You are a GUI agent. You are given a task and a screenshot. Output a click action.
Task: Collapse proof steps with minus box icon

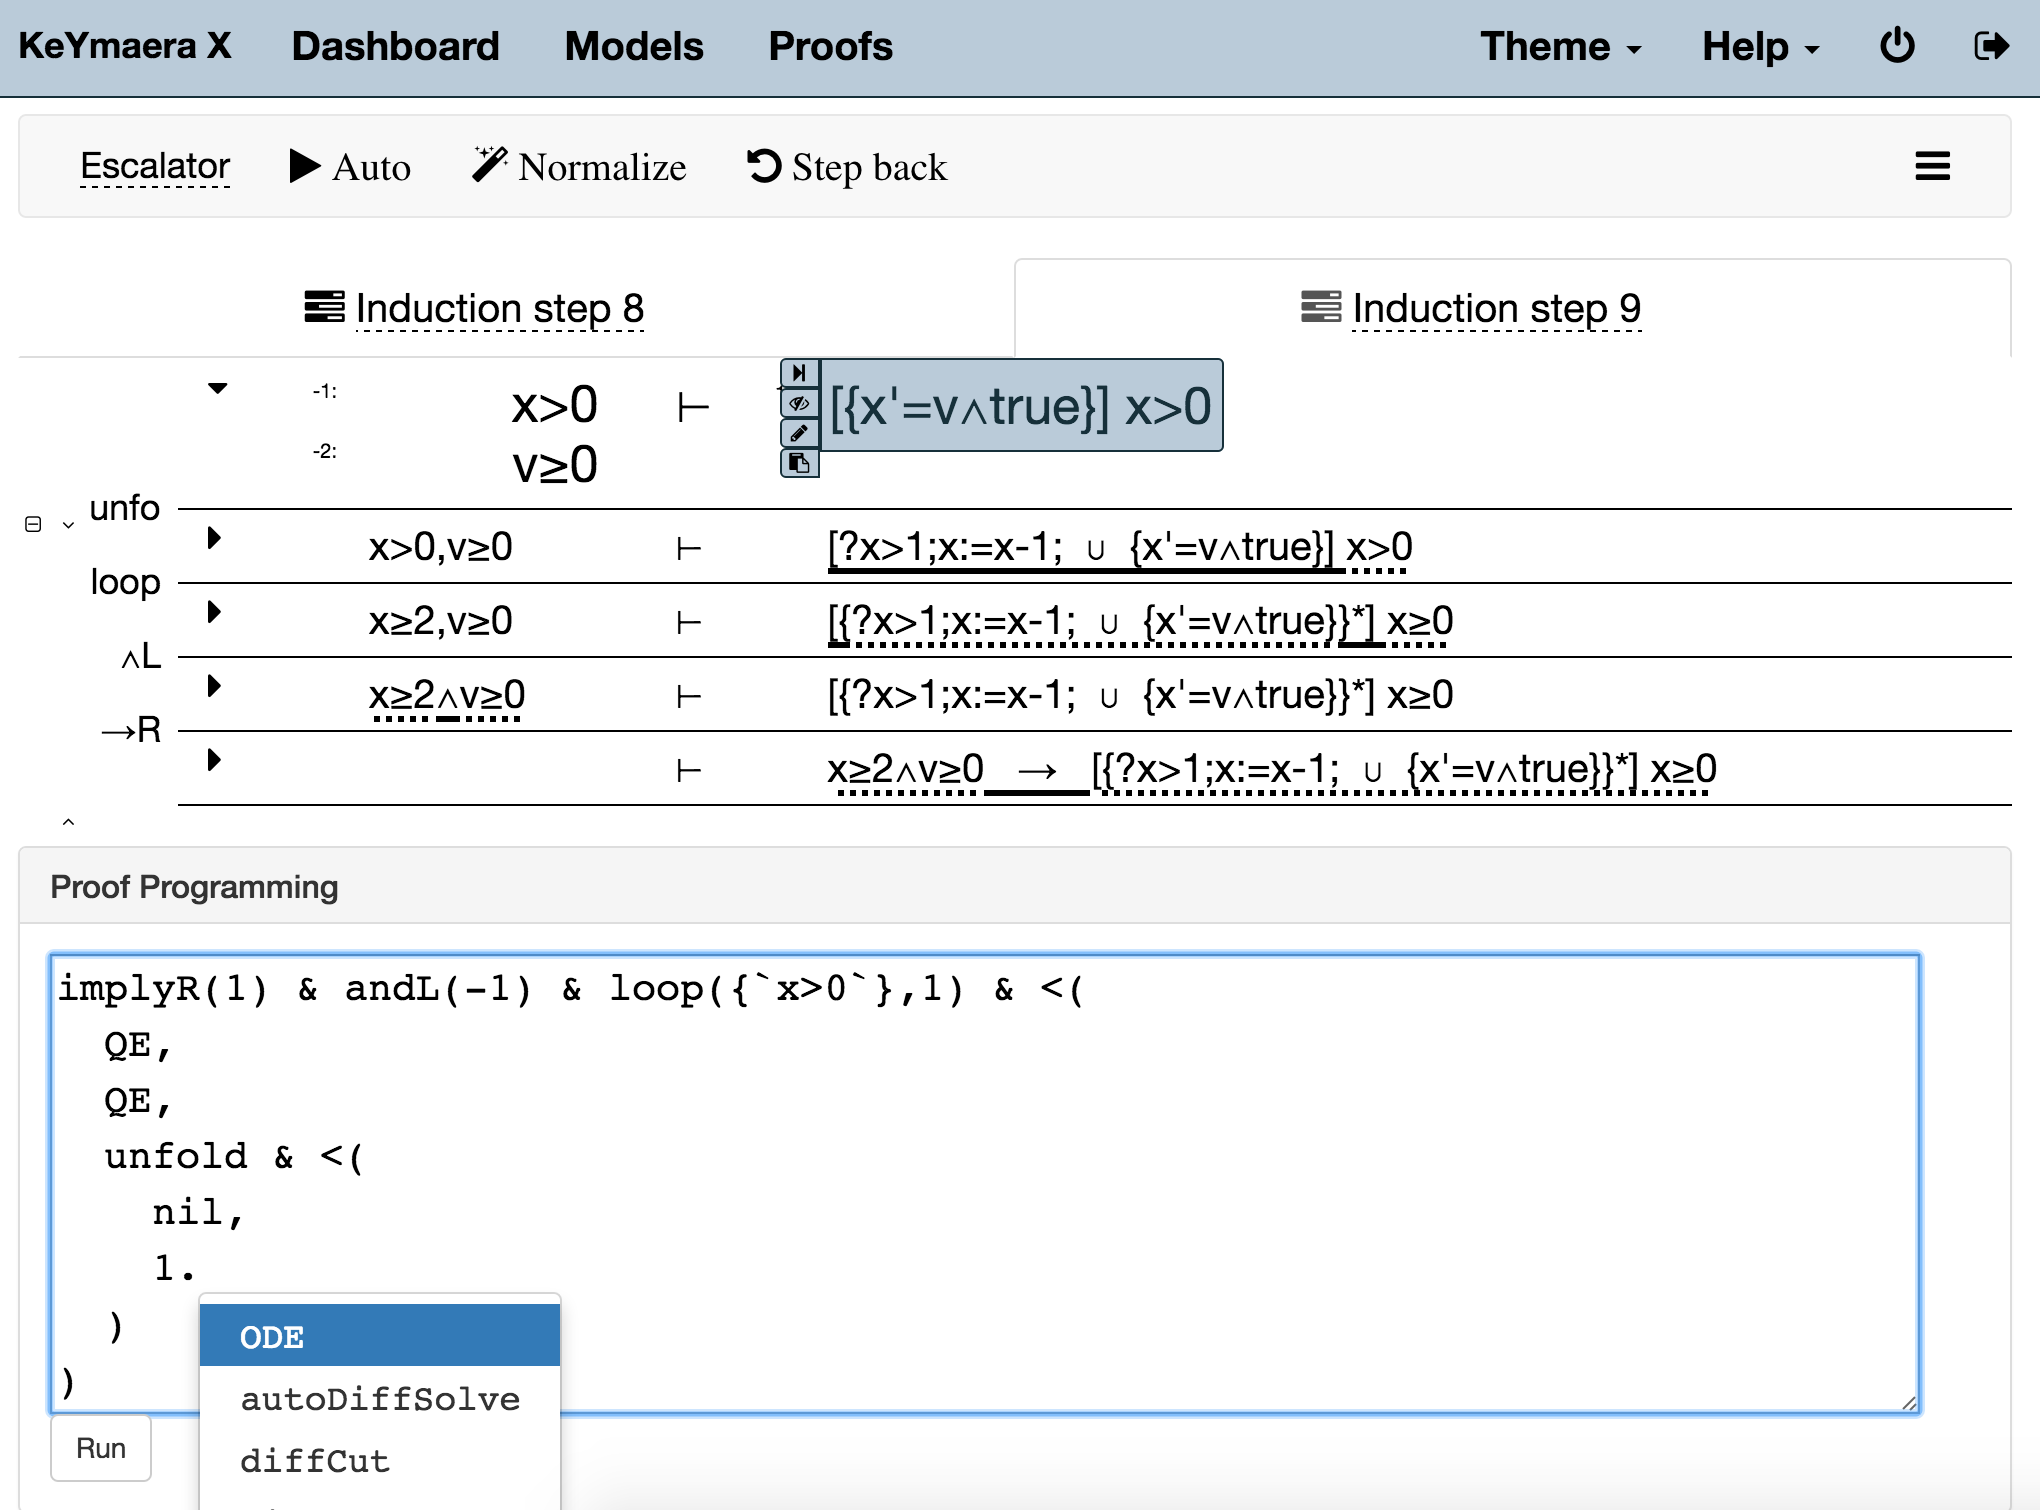(x=33, y=524)
